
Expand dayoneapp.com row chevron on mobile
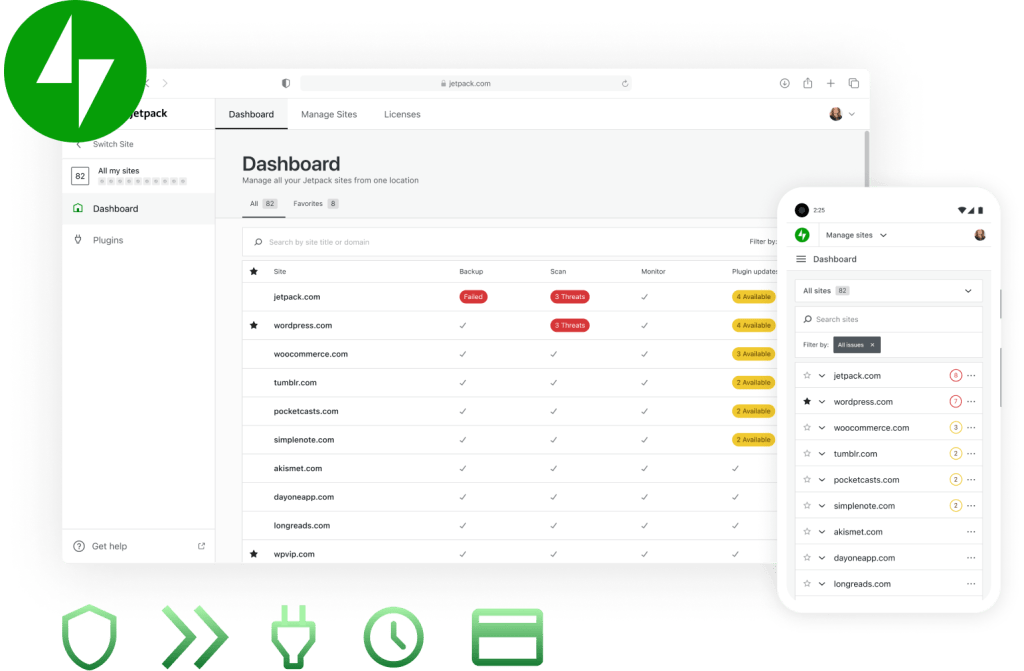(822, 558)
